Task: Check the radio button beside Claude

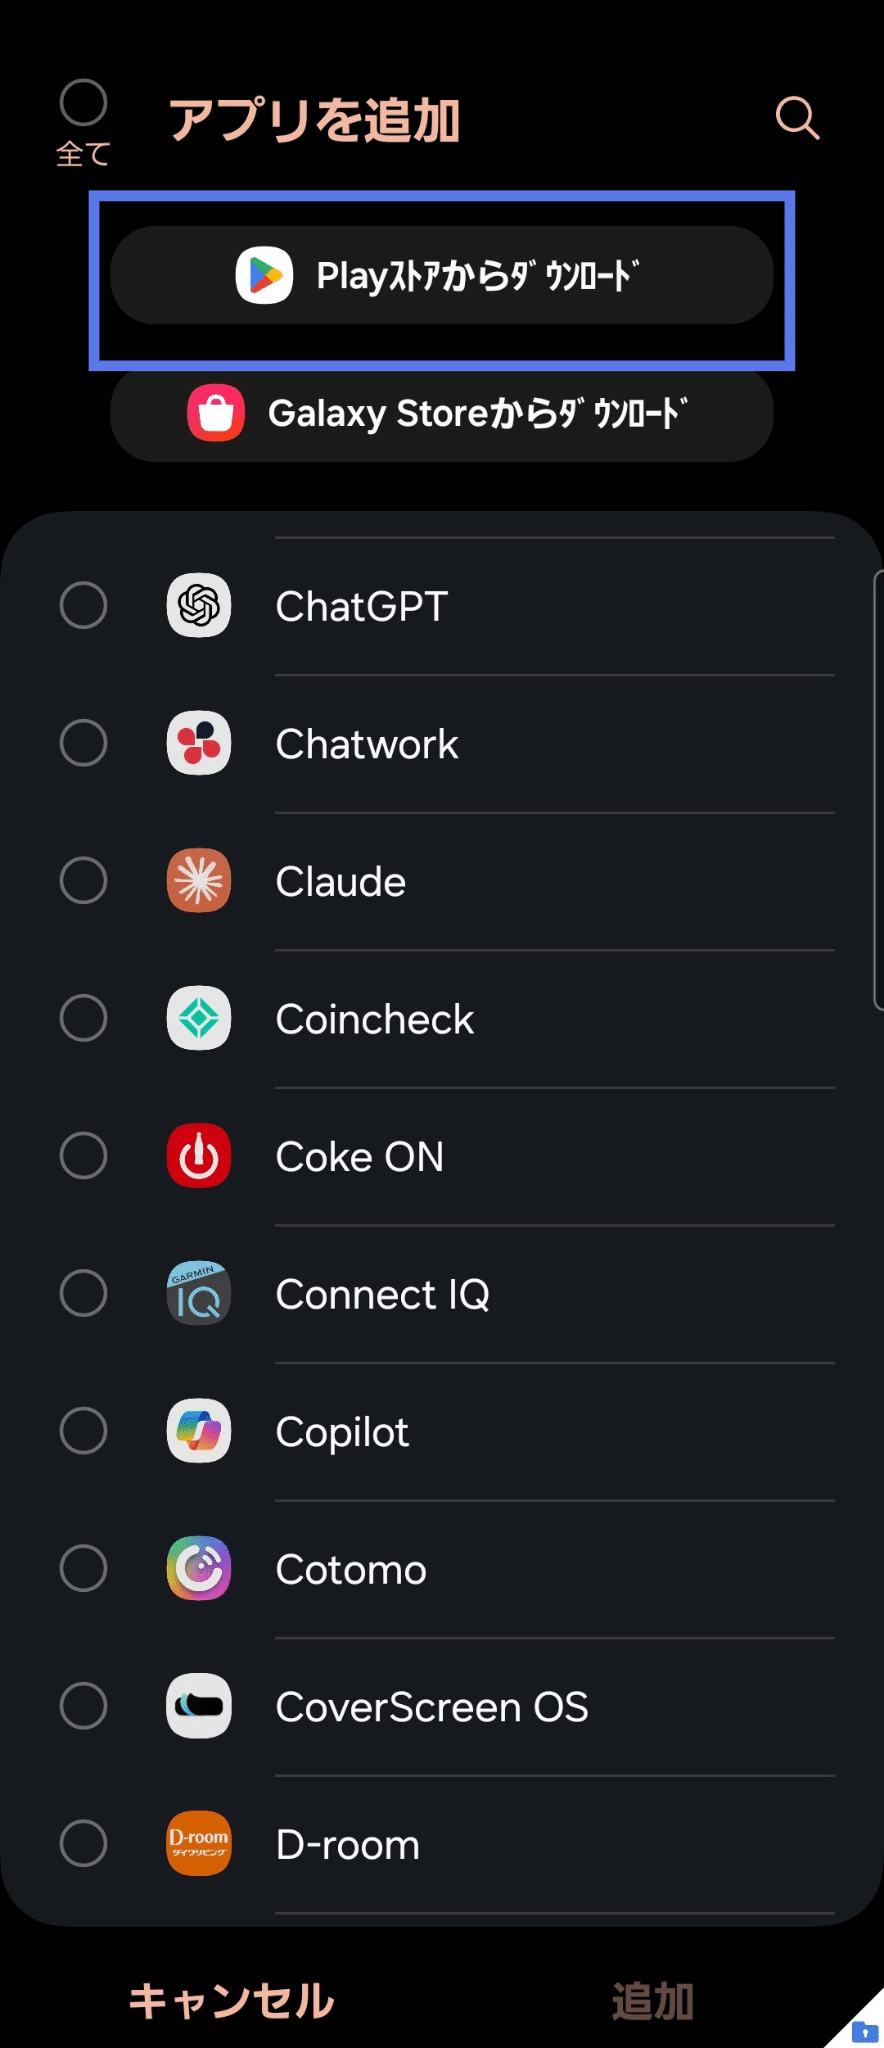Action: [x=84, y=881]
